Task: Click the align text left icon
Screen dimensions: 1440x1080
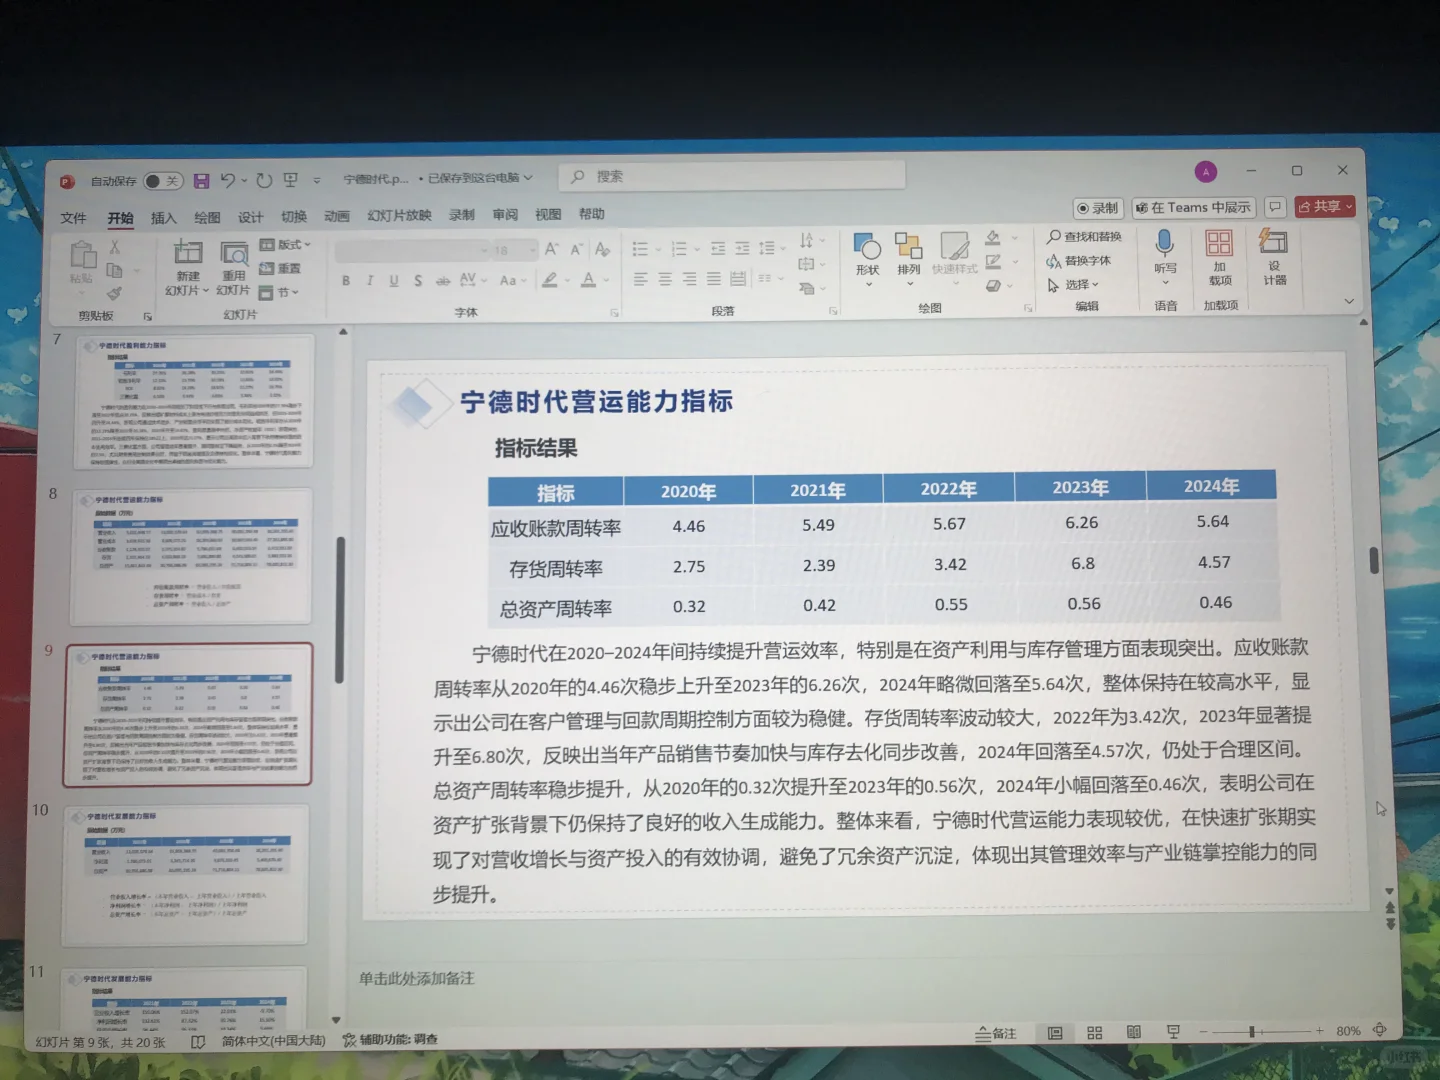Action: [641, 279]
